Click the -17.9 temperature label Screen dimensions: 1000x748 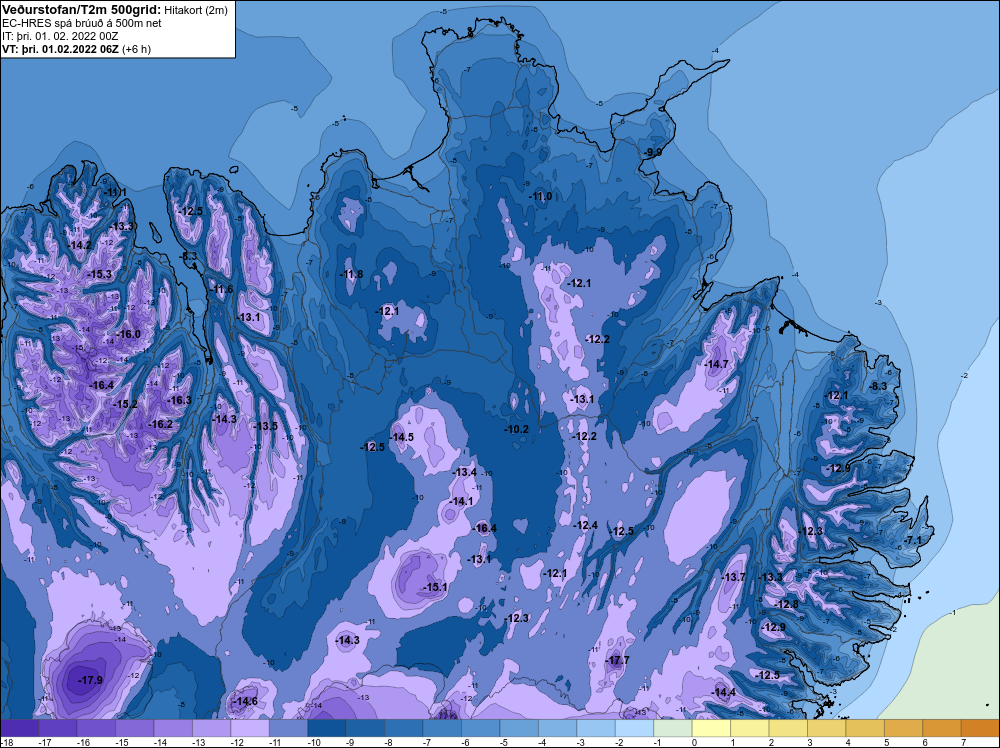click(90, 680)
